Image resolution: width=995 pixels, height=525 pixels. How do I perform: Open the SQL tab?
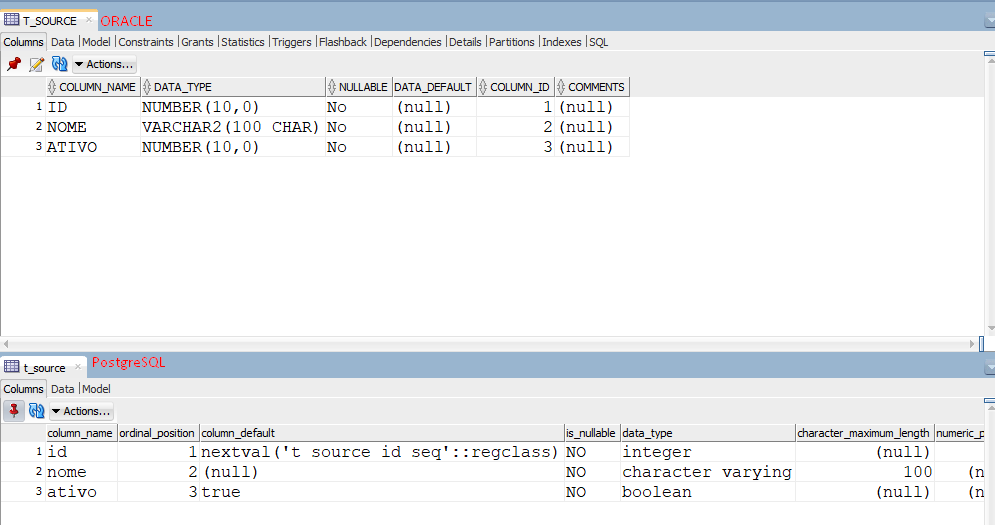tap(598, 42)
